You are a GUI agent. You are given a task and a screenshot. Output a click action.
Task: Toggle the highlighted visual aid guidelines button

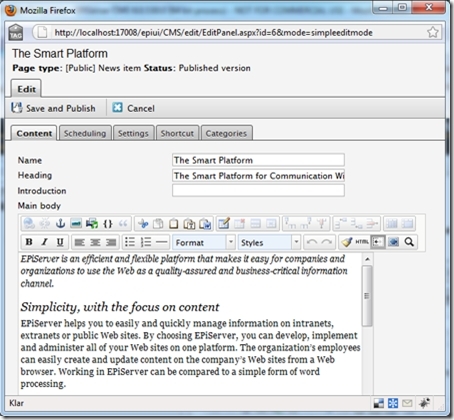[x=378, y=242]
